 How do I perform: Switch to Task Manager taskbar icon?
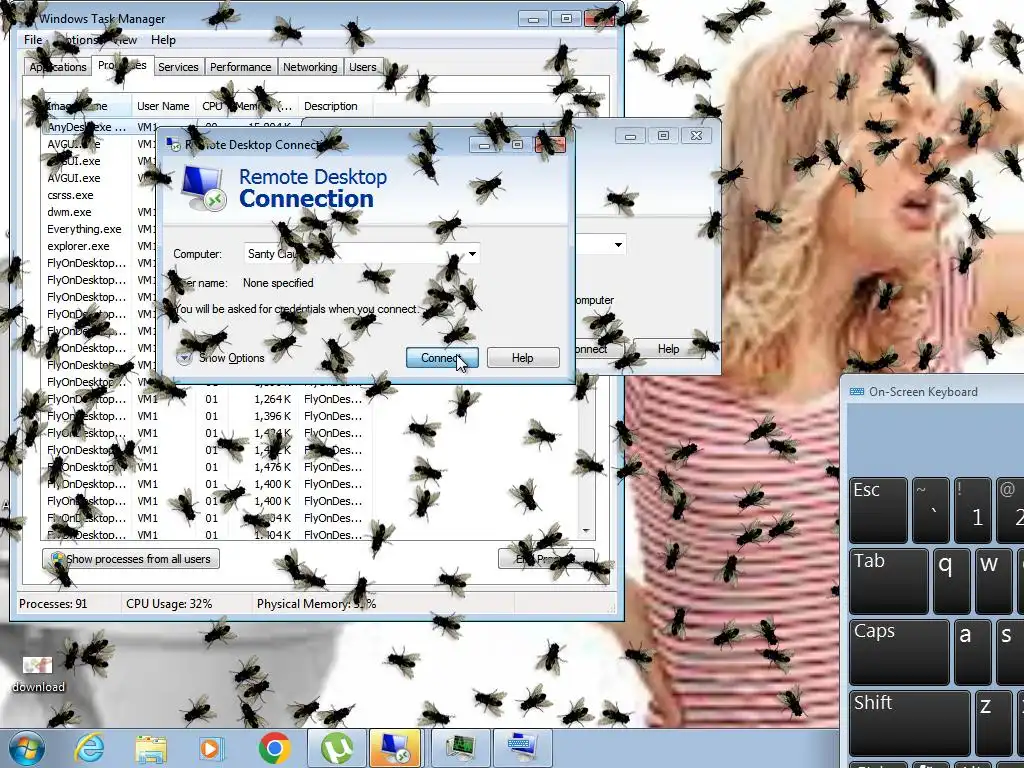460,748
